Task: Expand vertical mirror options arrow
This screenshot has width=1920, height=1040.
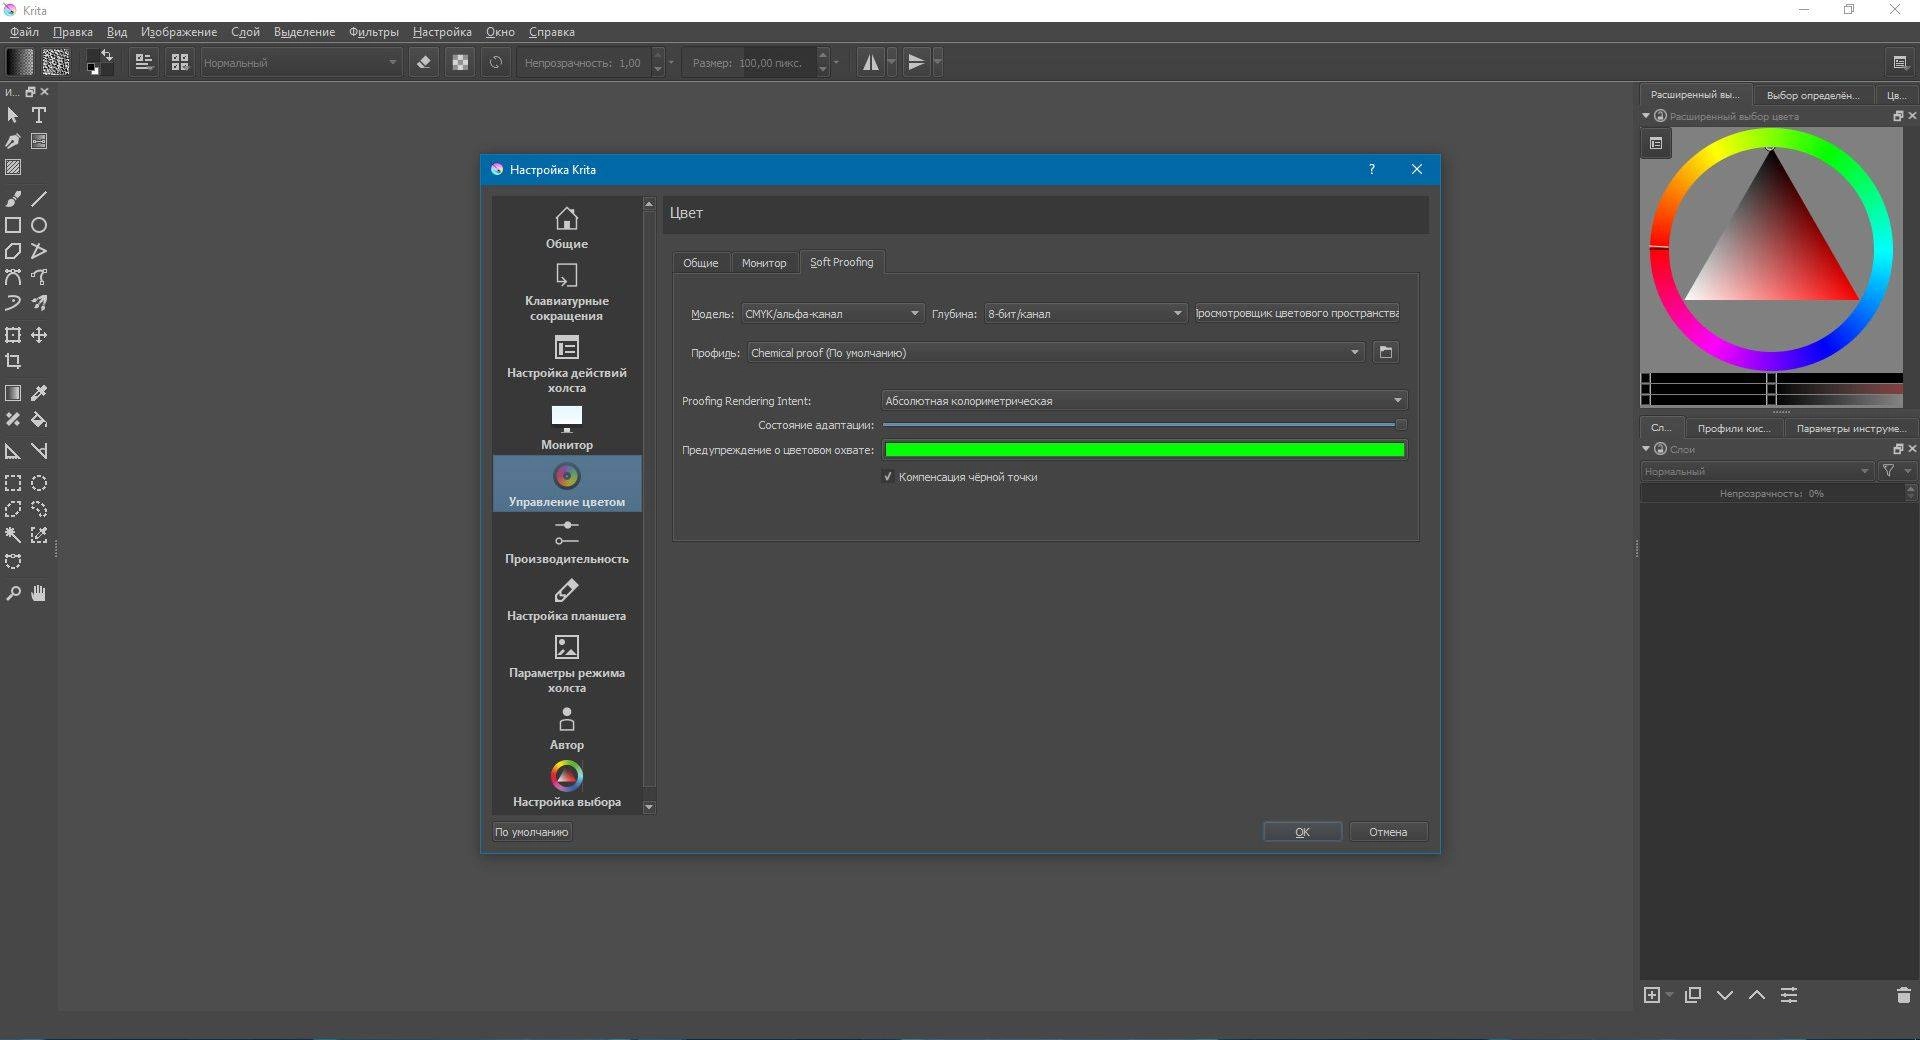Action: (937, 62)
